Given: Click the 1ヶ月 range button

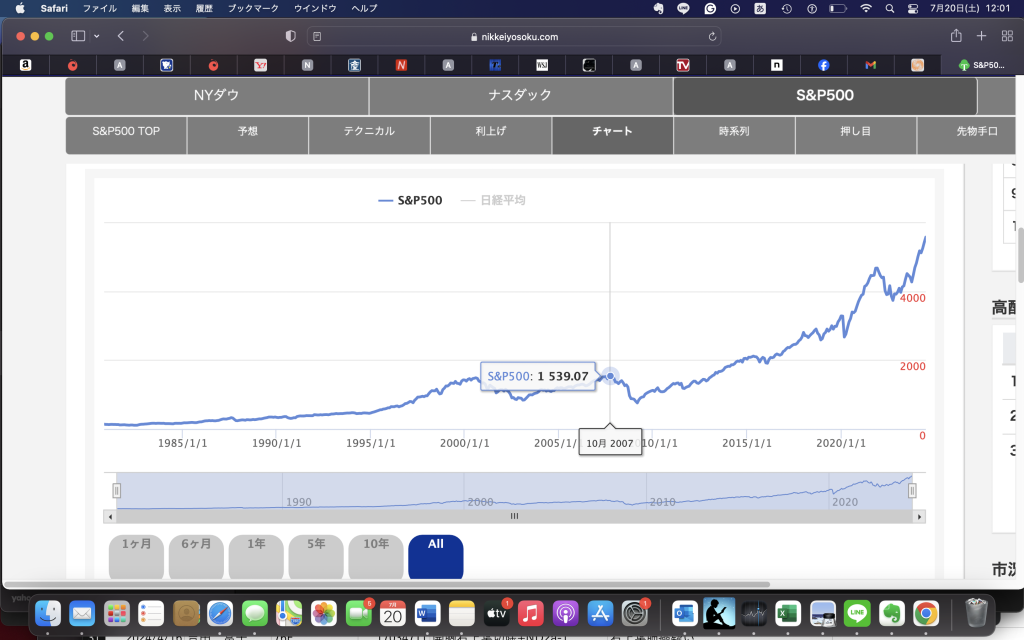Looking at the screenshot, I should (x=136, y=545).
